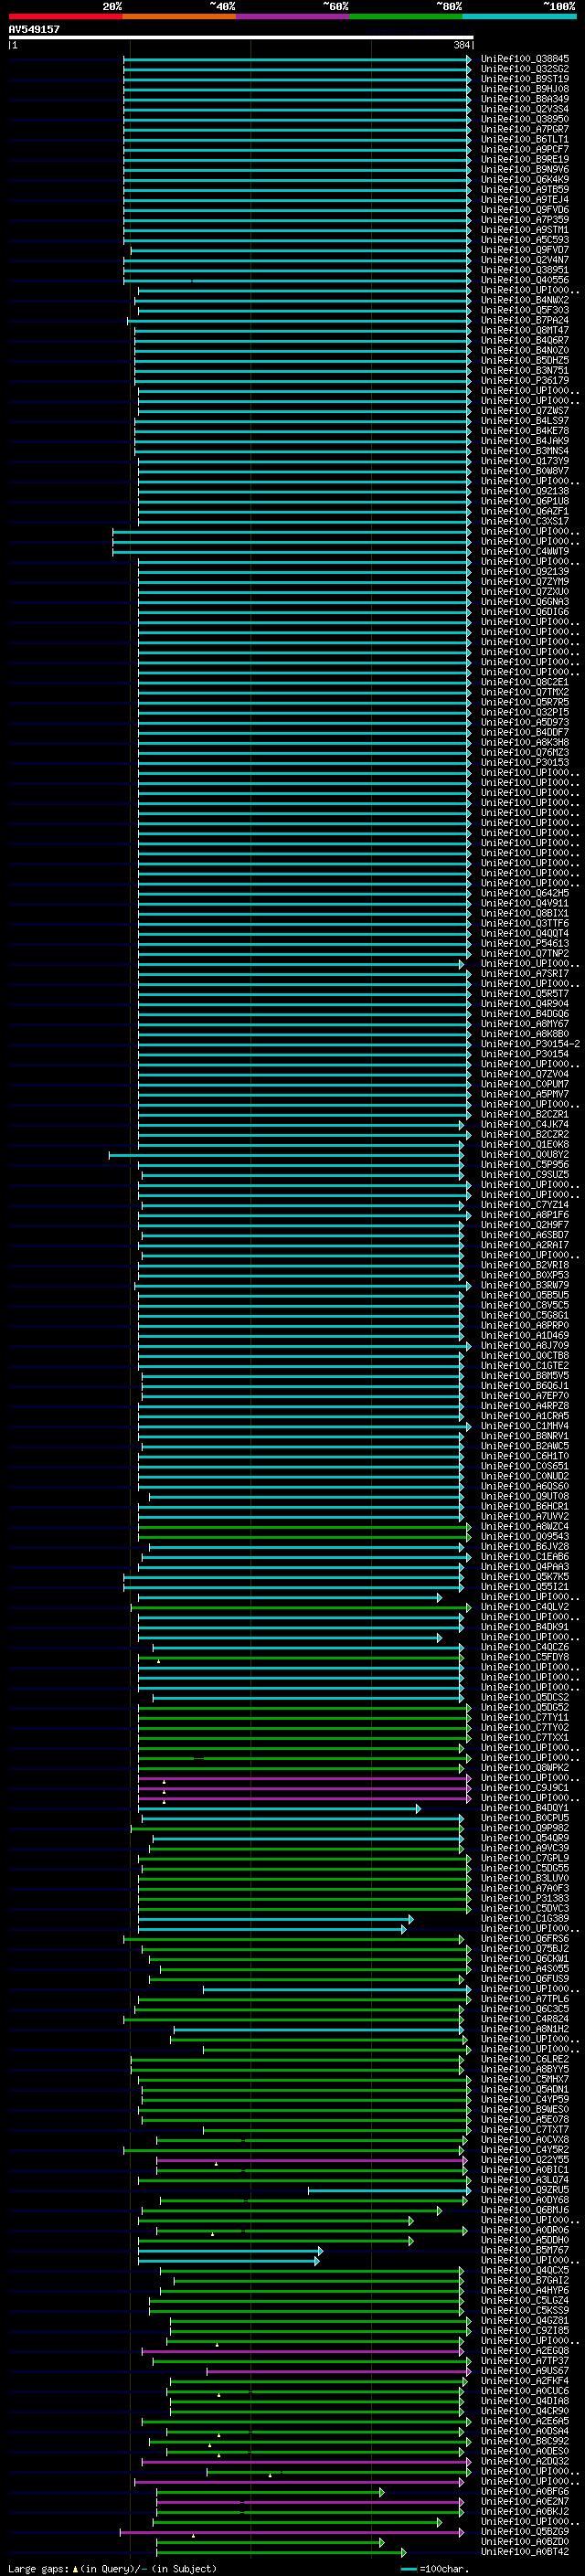Open hit UniRef100_B3RW79

pyautogui.click(x=524, y=1286)
